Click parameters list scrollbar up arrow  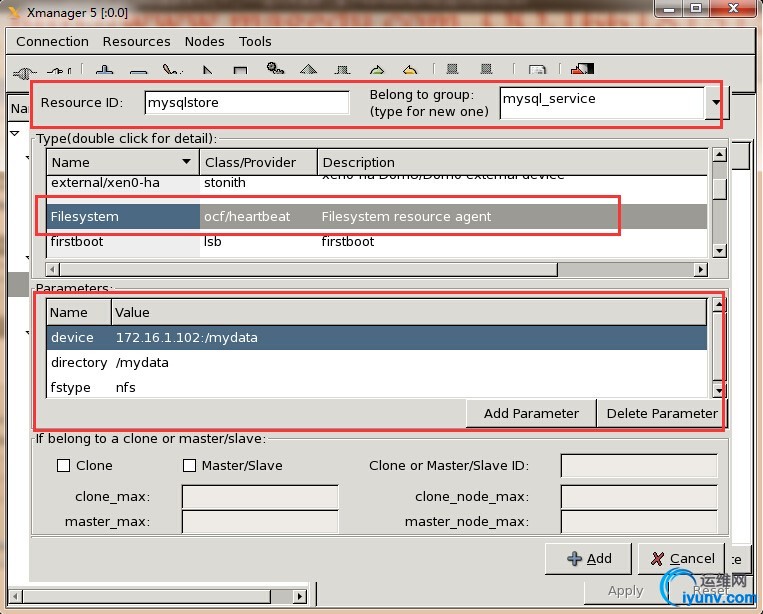(x=719, y=305)
